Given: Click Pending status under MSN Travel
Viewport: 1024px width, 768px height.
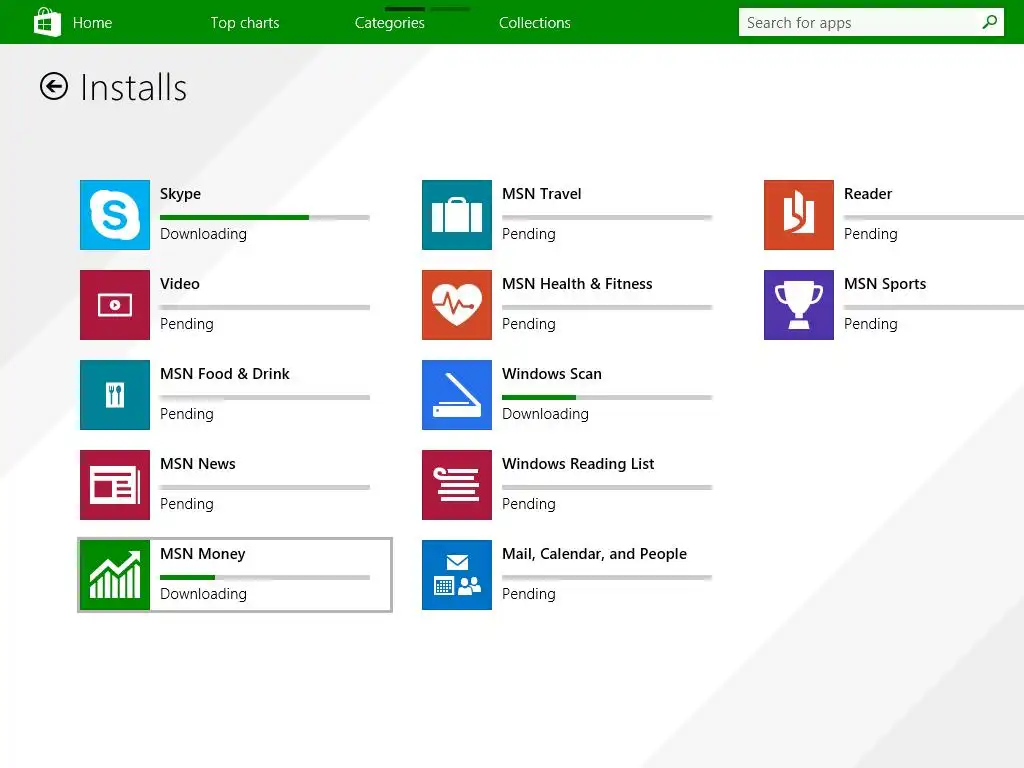Looking at the screenshot, I should coord(528,234).
